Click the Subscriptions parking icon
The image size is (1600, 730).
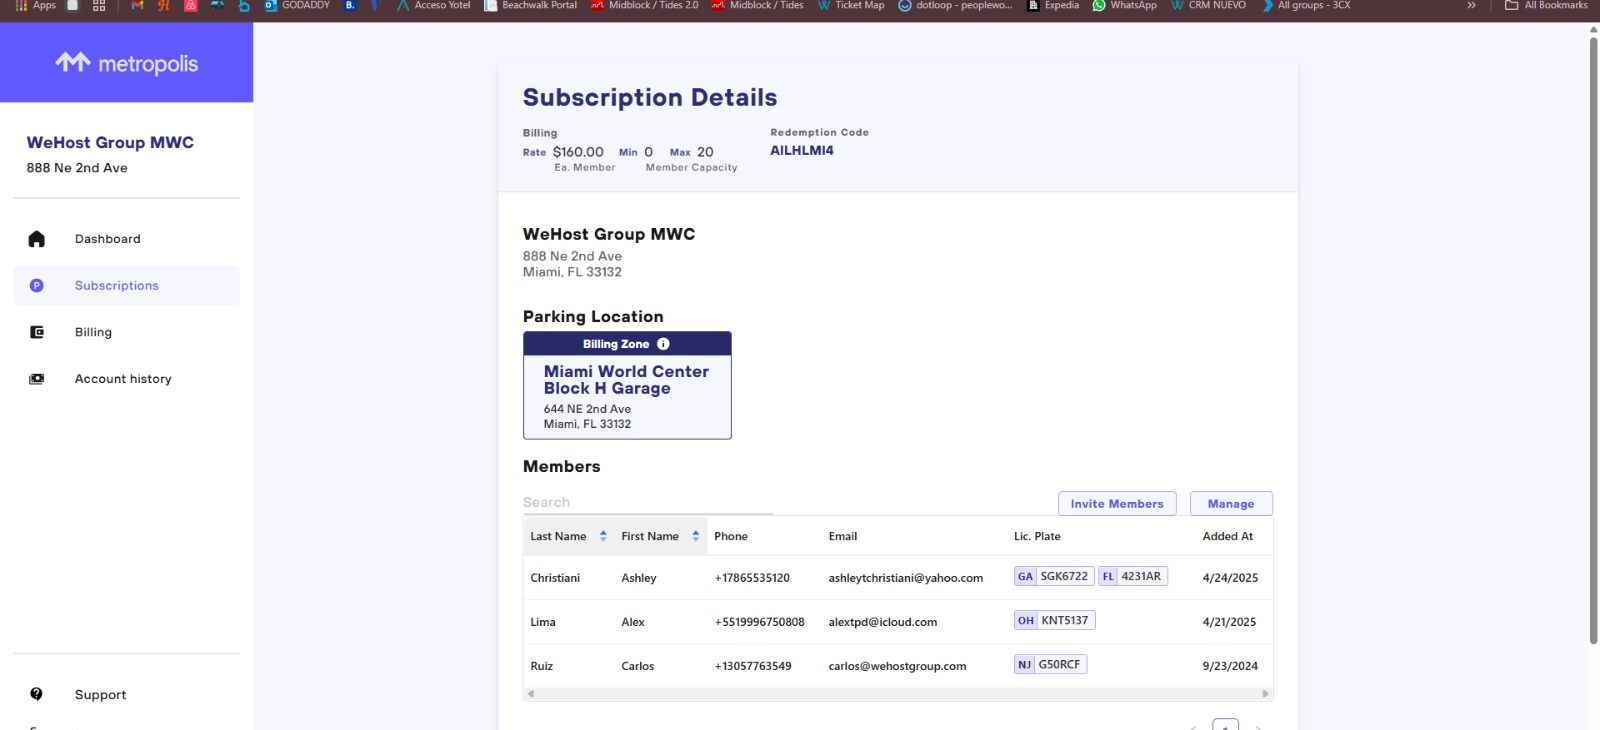(x=37, y=285)
